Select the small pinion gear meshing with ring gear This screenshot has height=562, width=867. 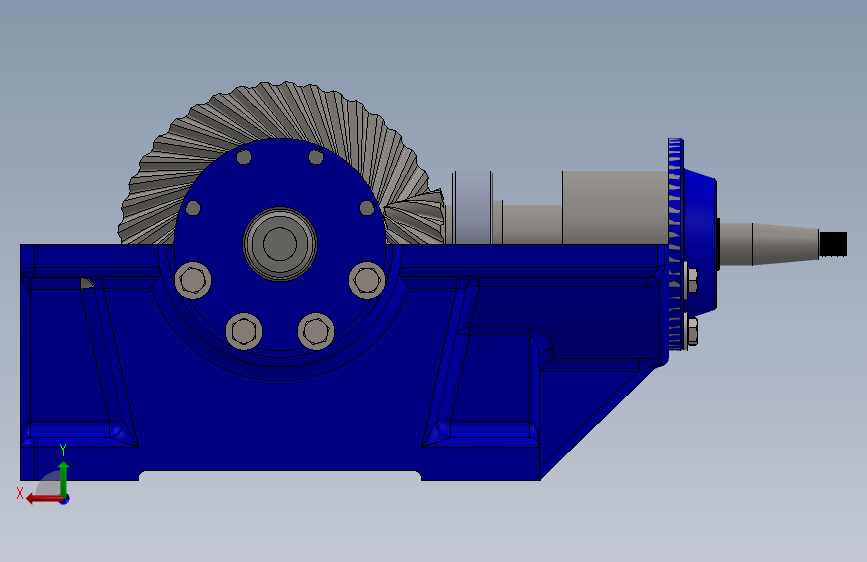pyautogui.click(x=416, y=220)
